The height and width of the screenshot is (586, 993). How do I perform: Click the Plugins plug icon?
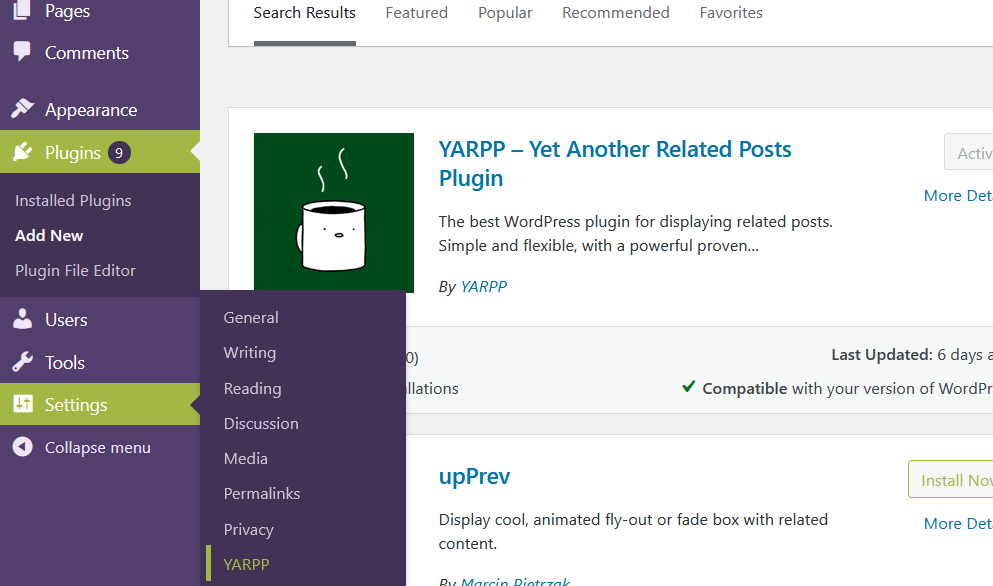click(x=22, y=152)
